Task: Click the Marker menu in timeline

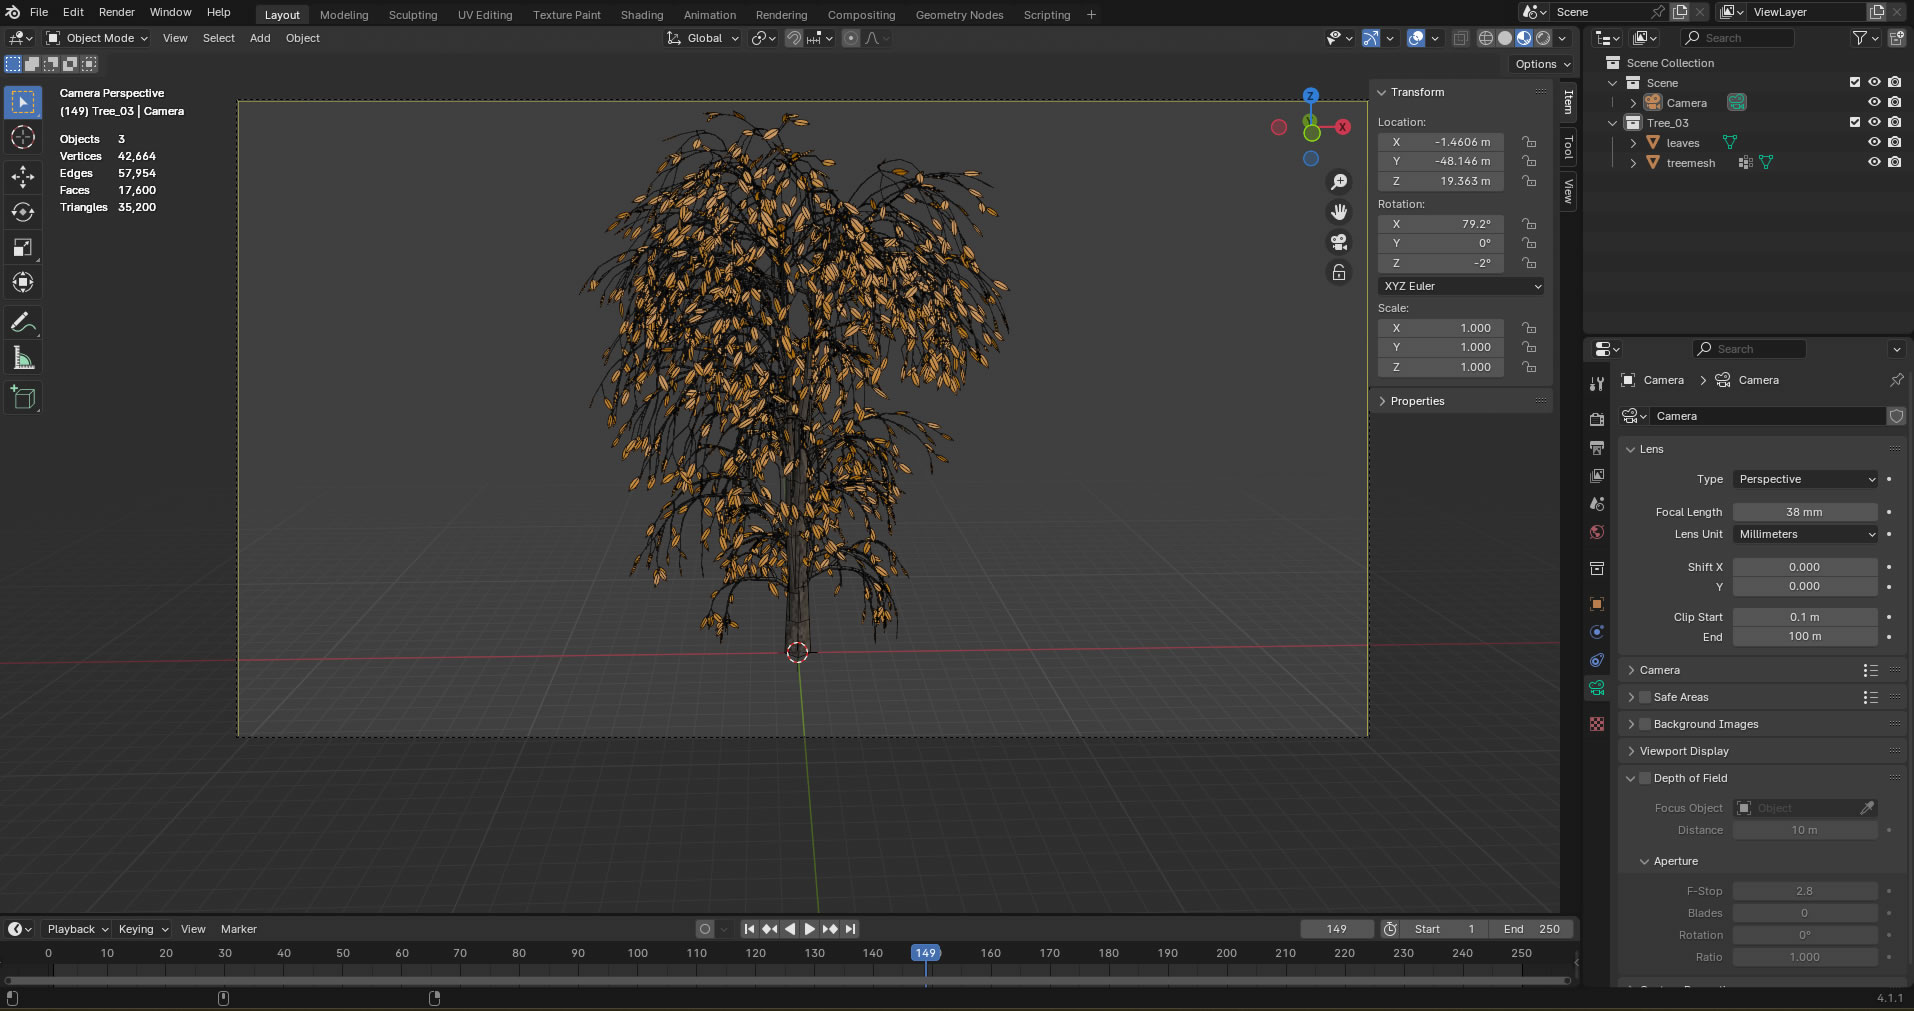Action: [x=239, y=929]
